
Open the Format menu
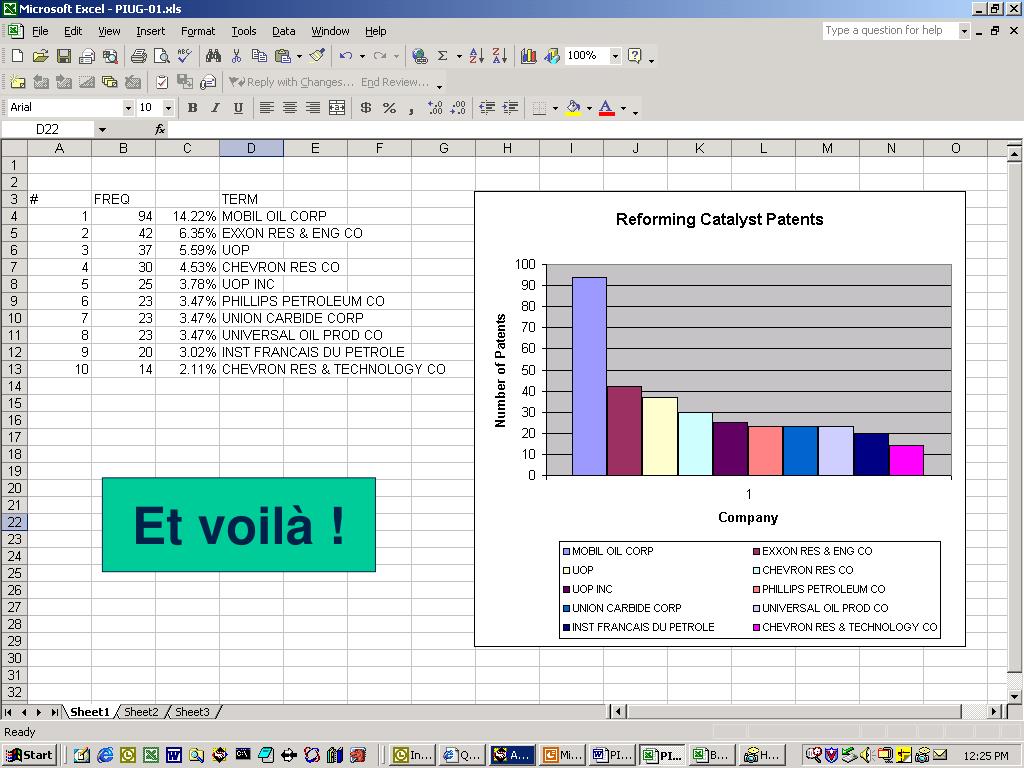[198, 31]
